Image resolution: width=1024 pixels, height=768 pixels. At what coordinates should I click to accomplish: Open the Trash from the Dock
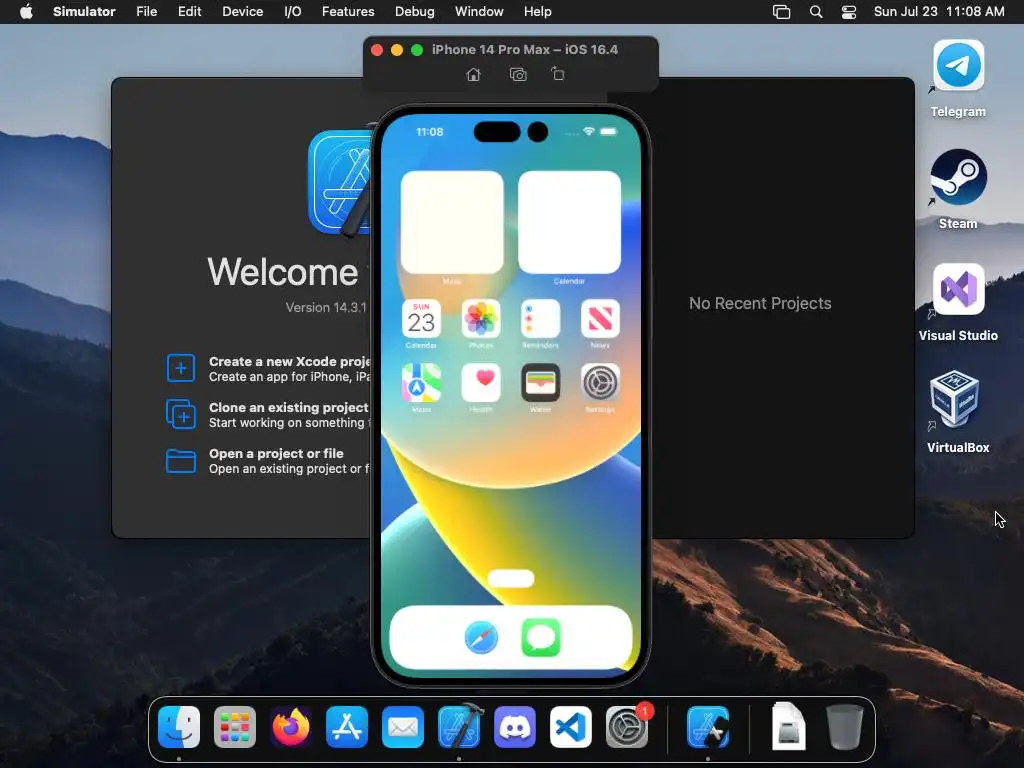pos(844,727)
